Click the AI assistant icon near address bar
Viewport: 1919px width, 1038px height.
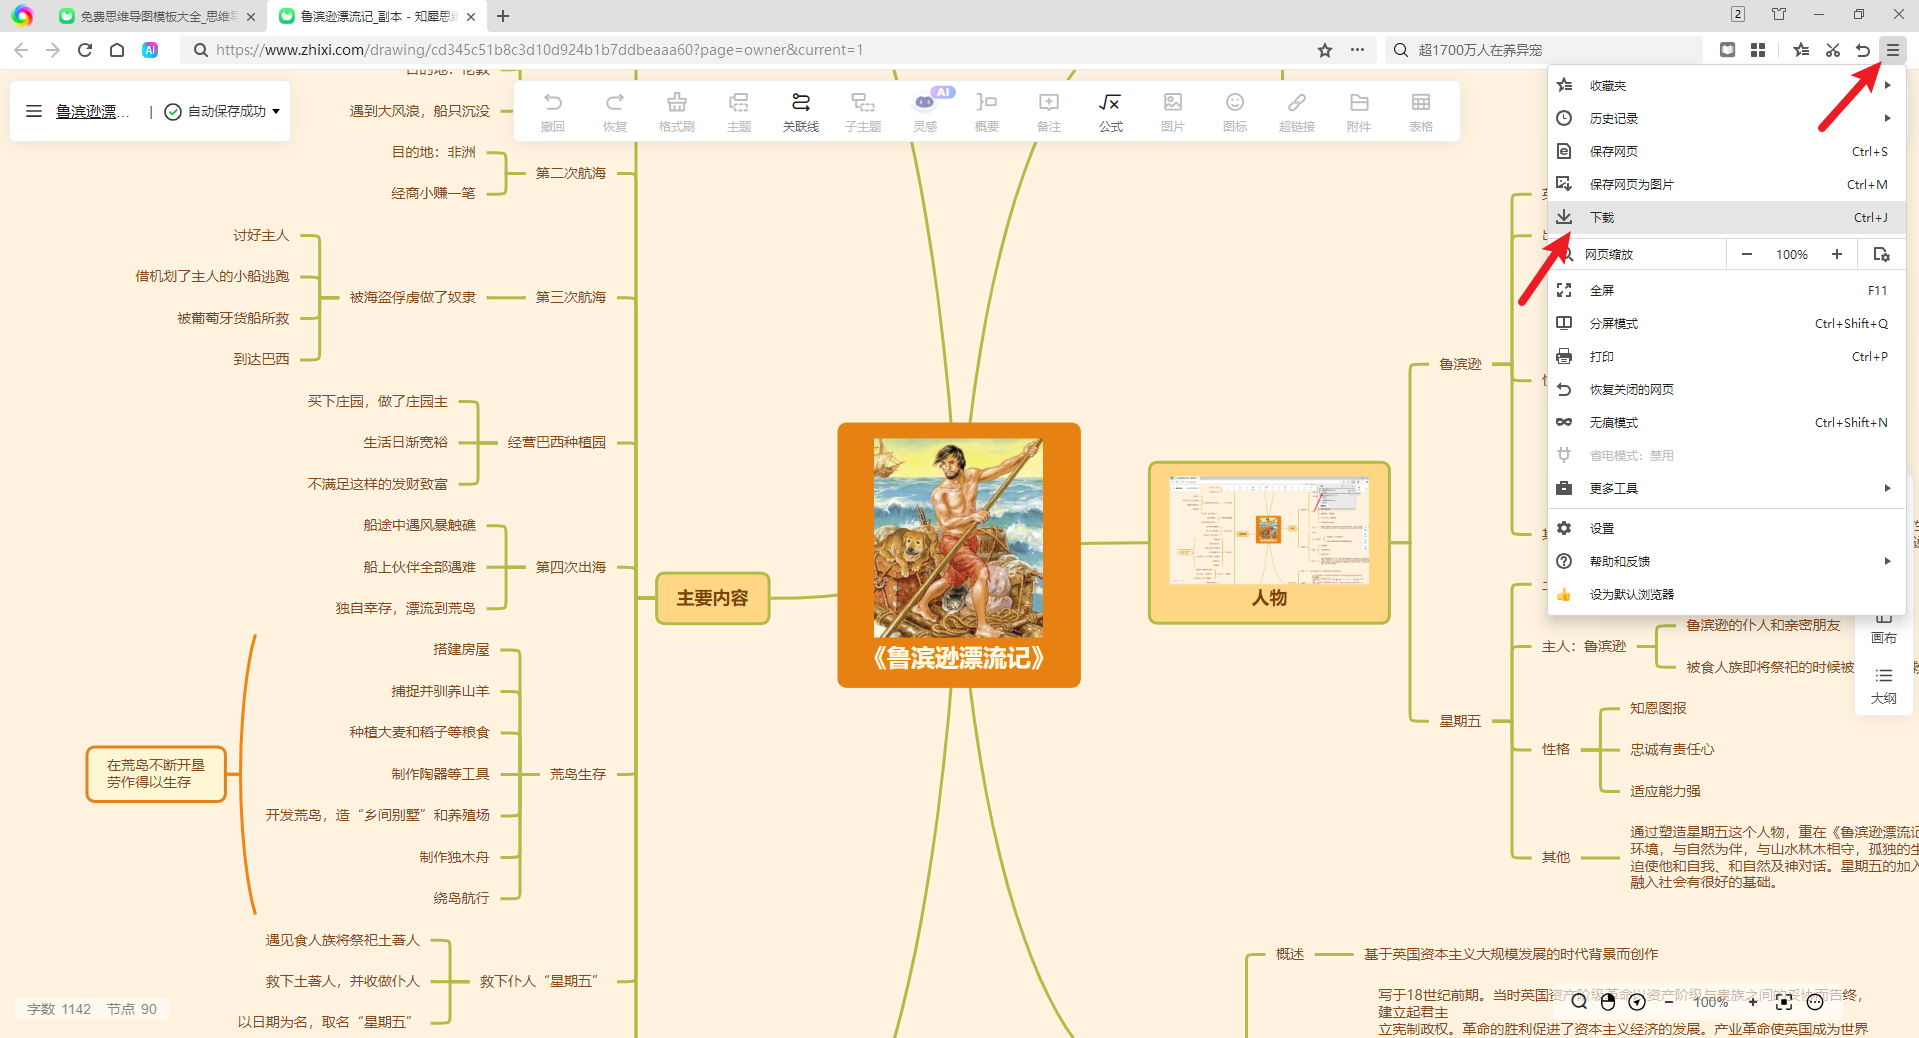click(x=150, y=50)
